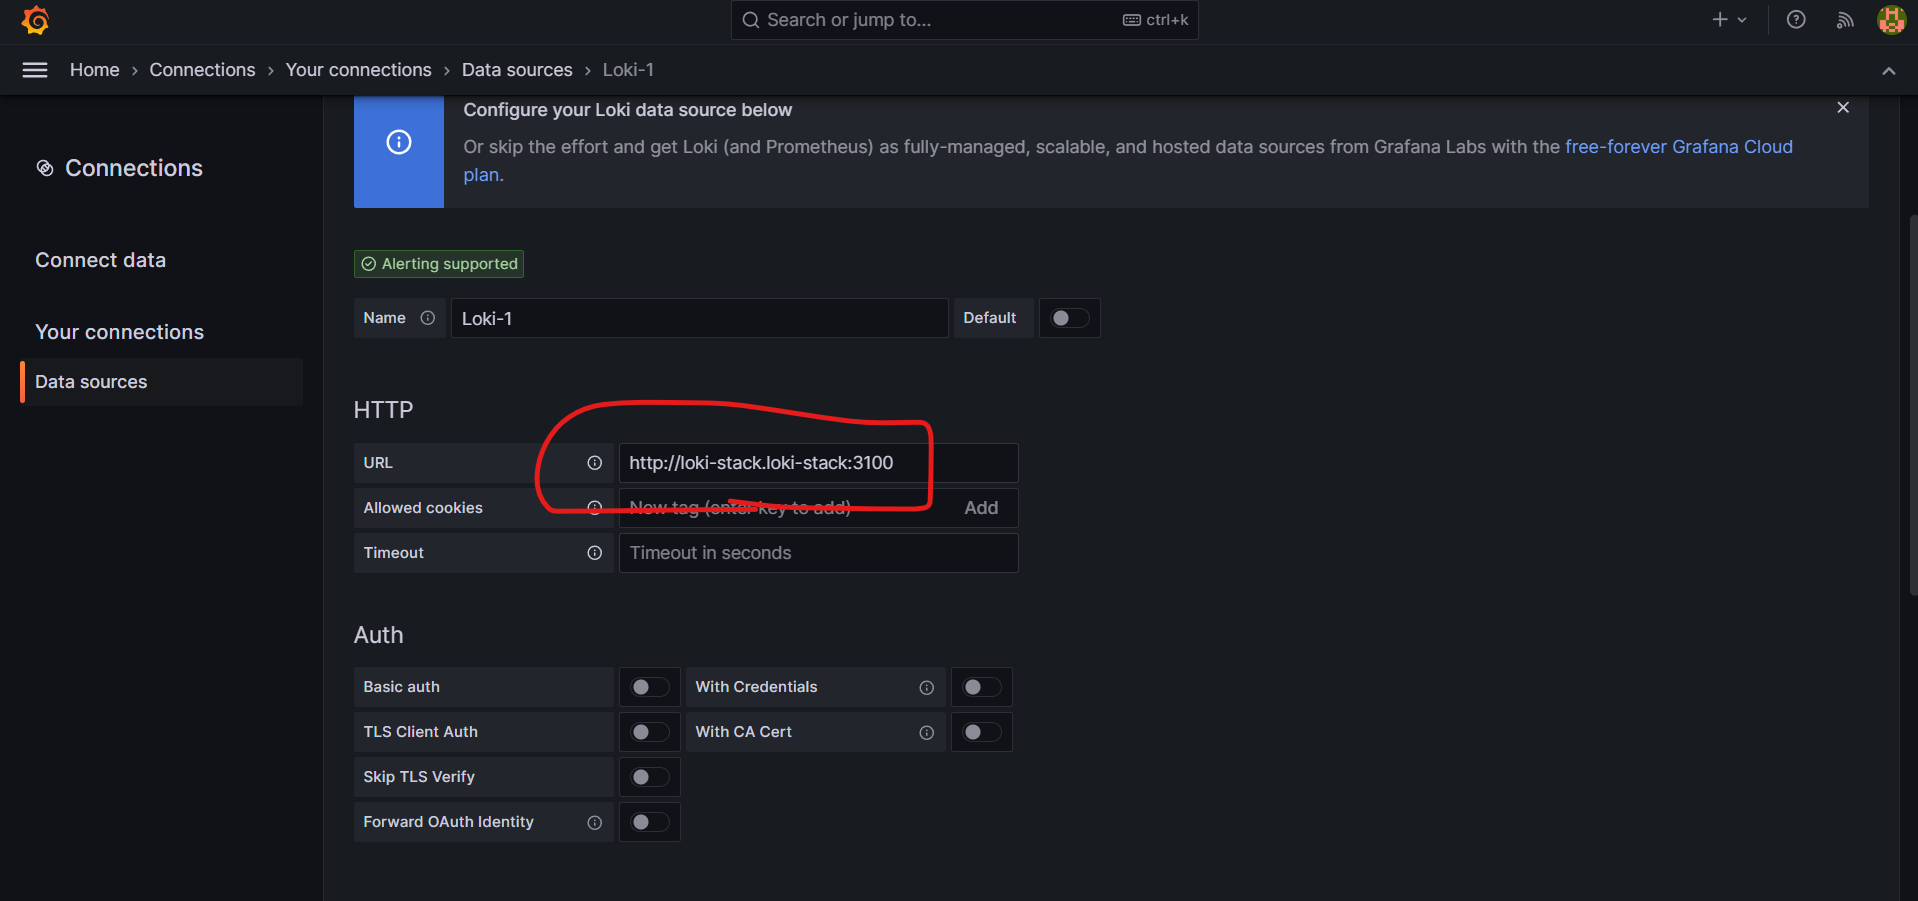Click the Connections sidebar icon
Viewport: 1918px width, 901px height.
coord(45,168)
